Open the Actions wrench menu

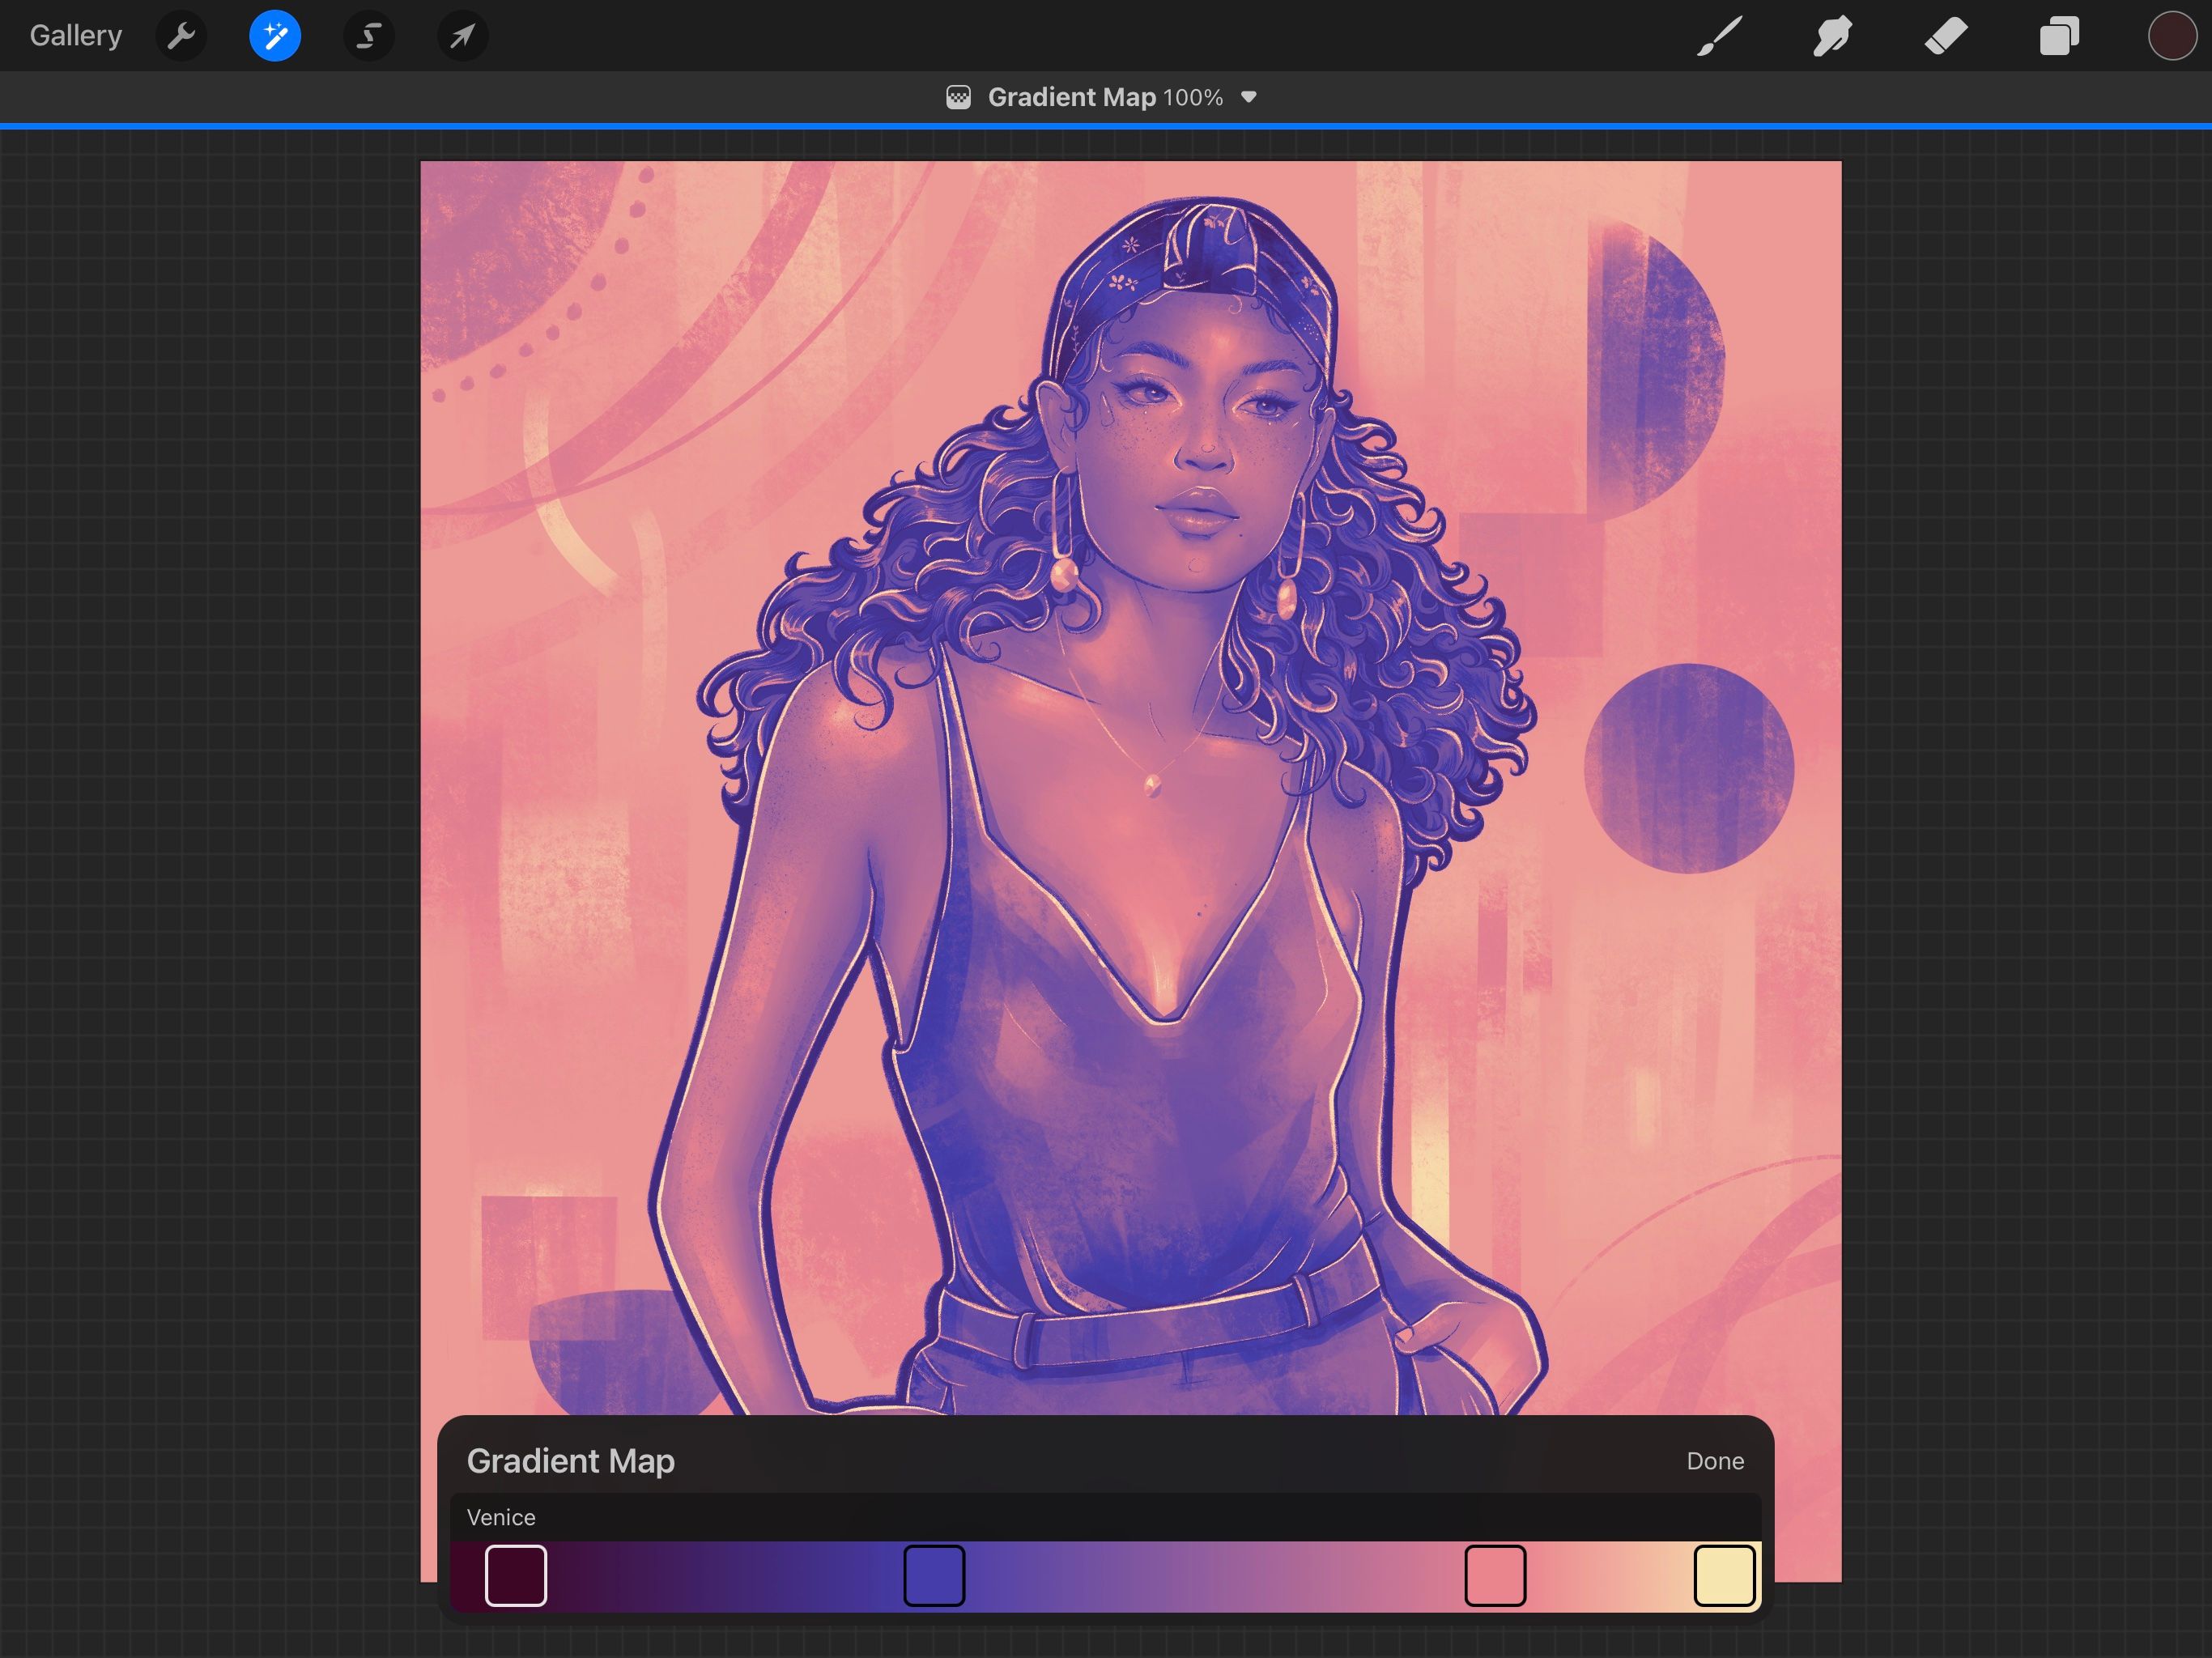tap(181, 35)
